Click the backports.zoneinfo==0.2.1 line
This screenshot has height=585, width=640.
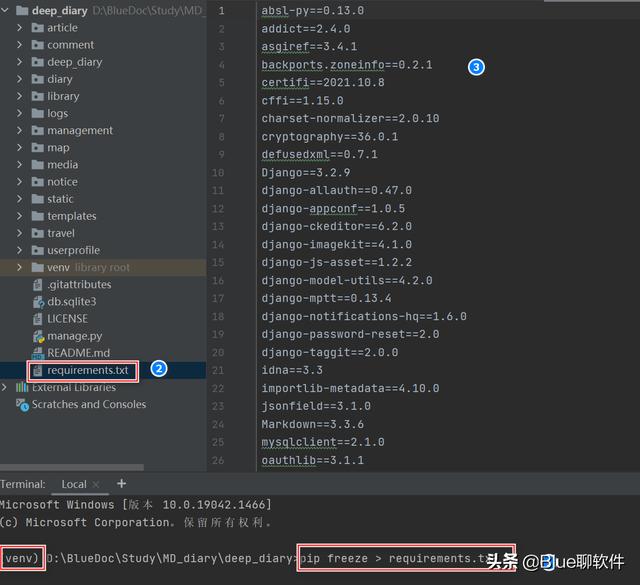pos(347,65)
